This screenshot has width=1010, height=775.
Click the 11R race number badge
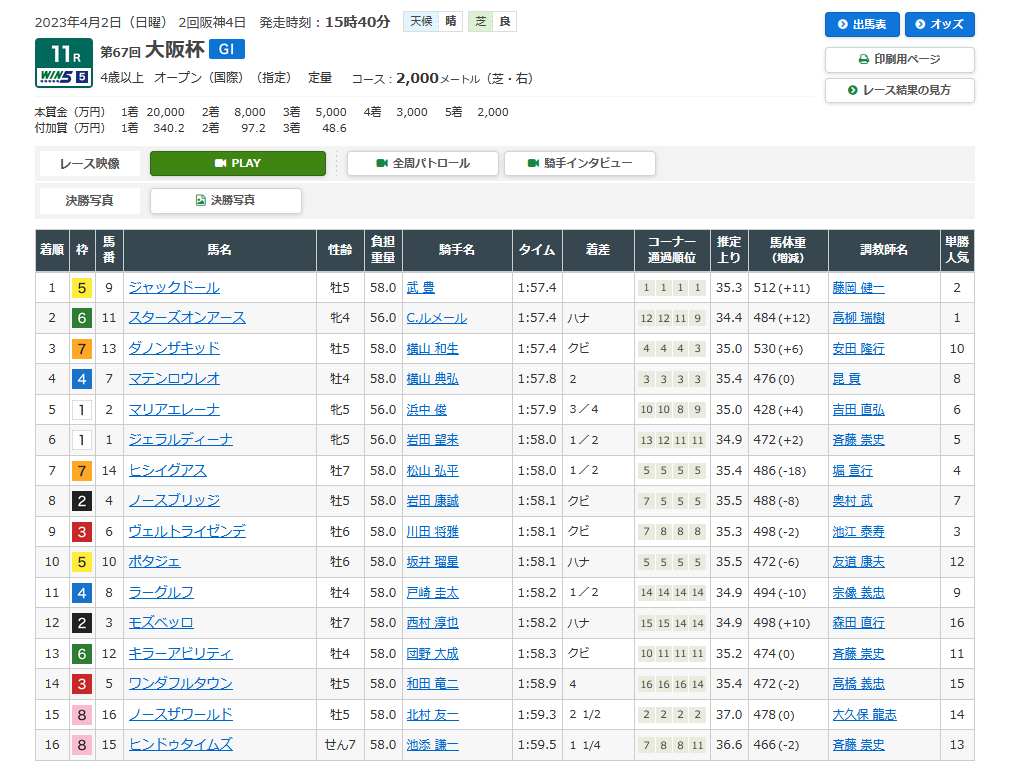64,53
